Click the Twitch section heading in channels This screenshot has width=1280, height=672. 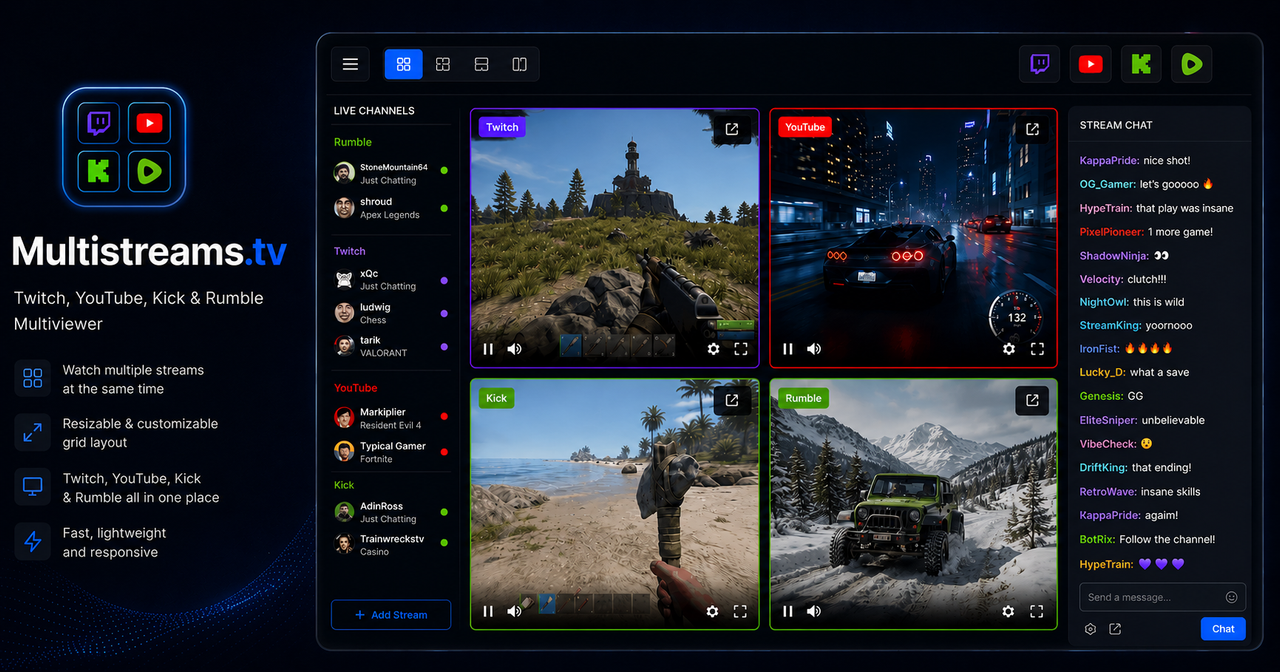[350, 251]
